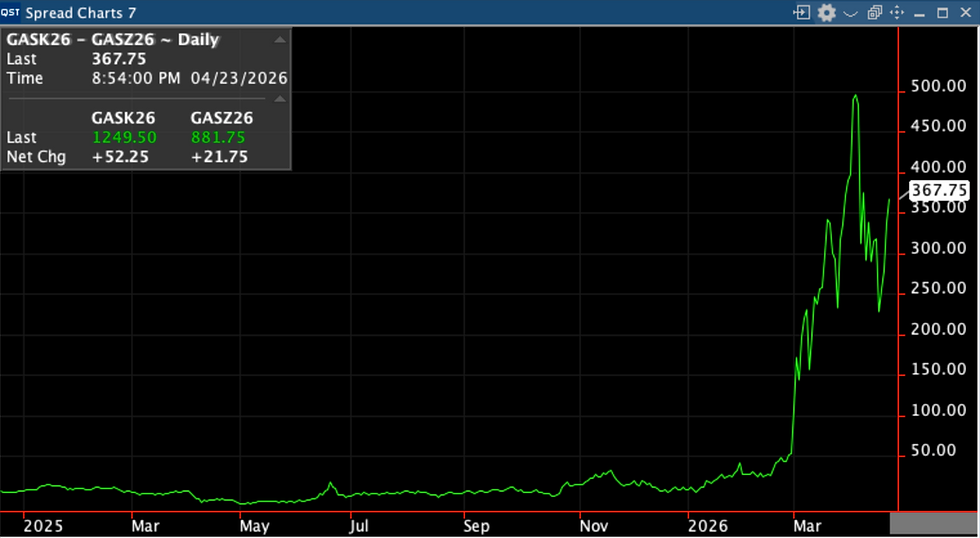Click the date 04/23/2026
The height and width of the screenshot is (538, 980).
point(239,78)
